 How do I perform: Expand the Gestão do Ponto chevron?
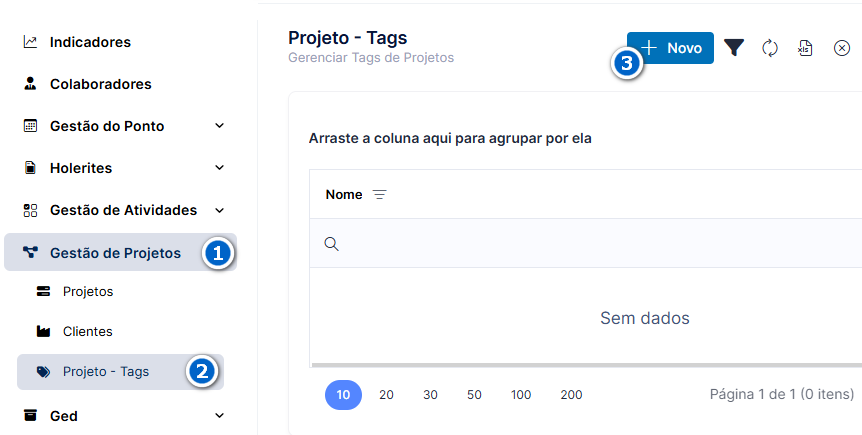click(x=219, y=126)
